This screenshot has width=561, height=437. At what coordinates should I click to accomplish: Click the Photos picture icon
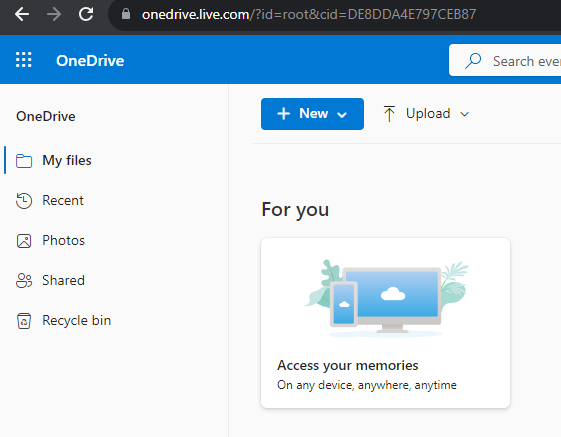coord(24,241)
